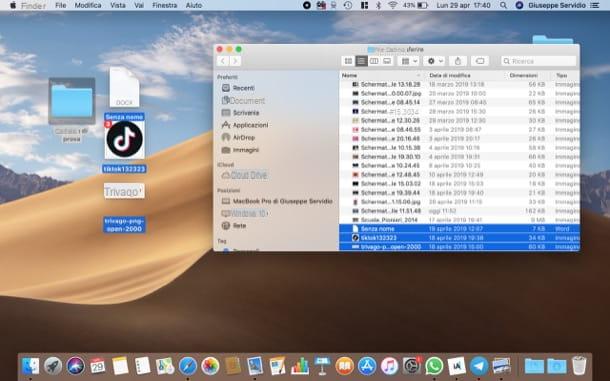Open the Apple menu
610x381 pixels.
point(13,5)
